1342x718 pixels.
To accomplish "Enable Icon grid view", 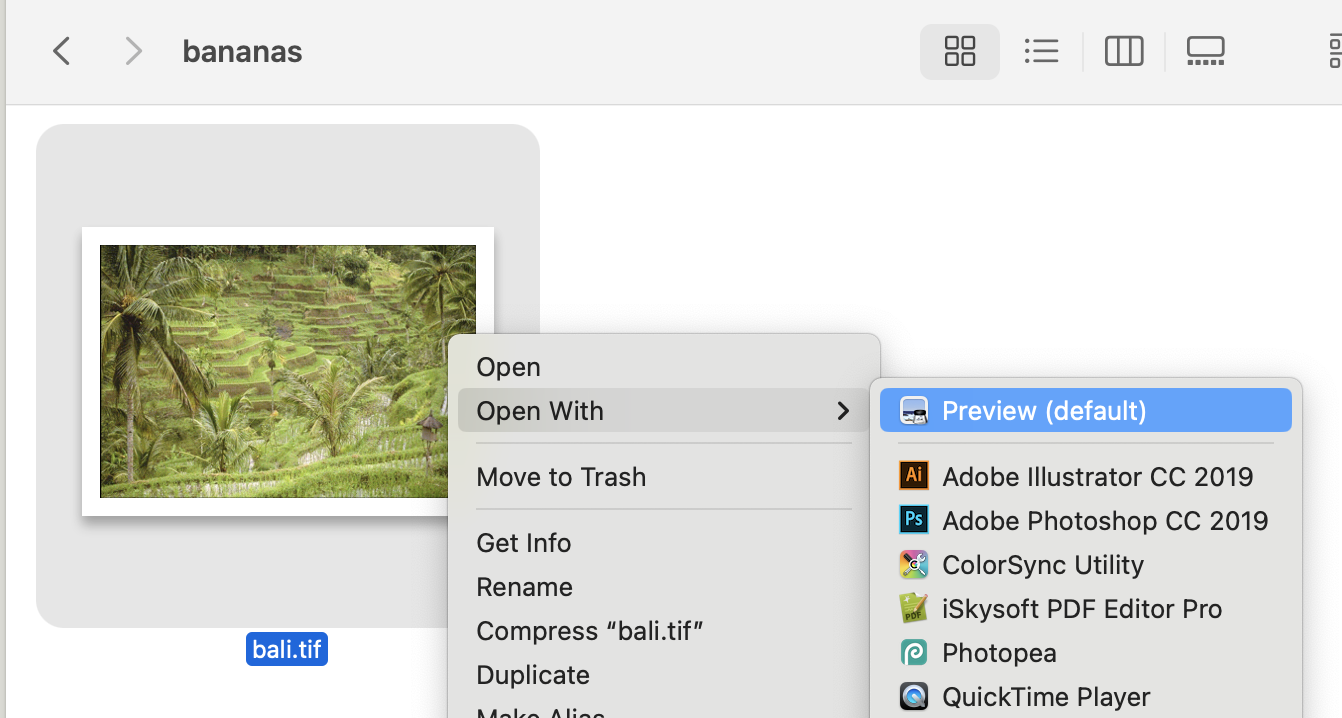I will (x=959, y=50).
